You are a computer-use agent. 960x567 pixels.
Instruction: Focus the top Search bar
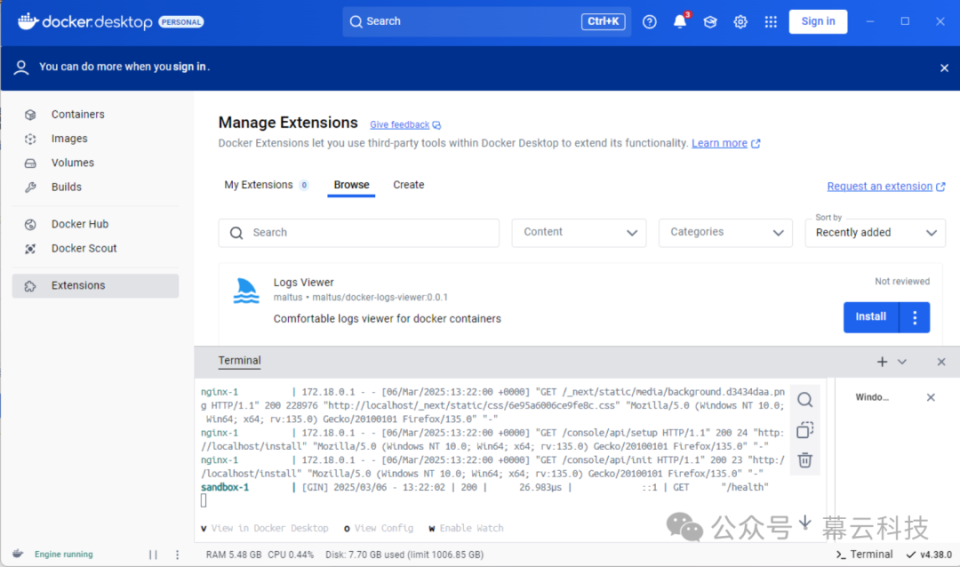(x=487, y=21)
